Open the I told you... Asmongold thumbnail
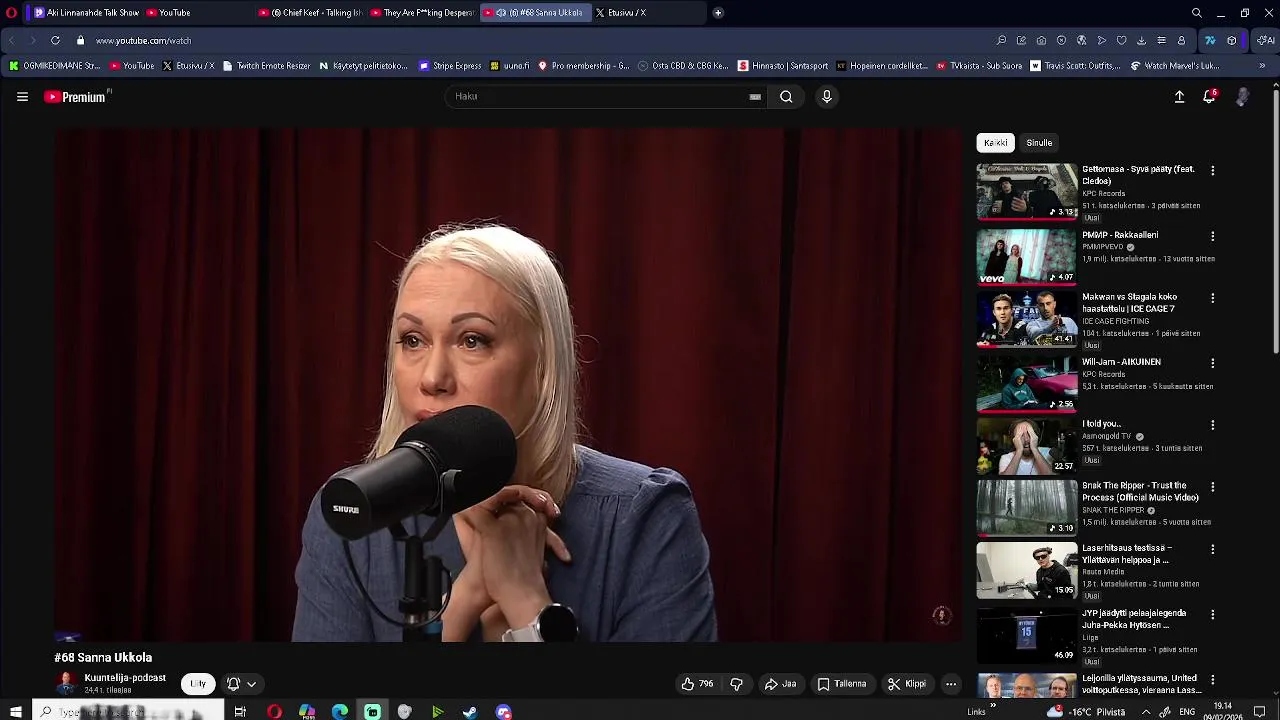Viewport: 1280px width, 720px height. [1027, 445]
